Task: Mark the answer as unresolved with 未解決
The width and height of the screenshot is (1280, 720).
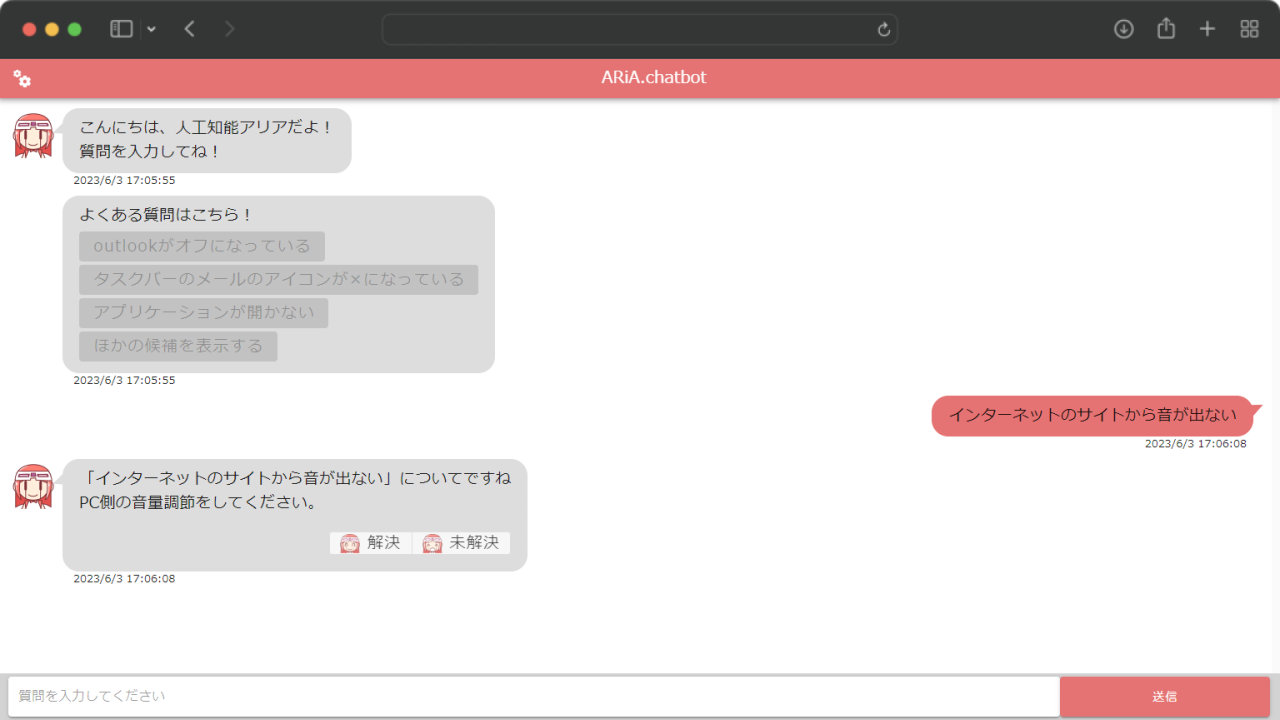Action: tap(462, 542)
